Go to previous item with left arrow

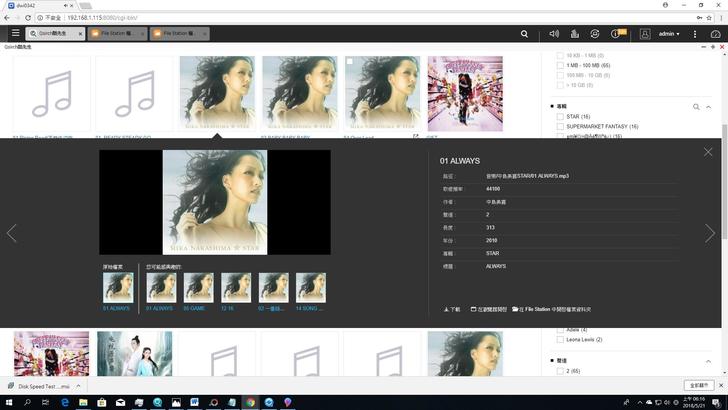point(12,233)
